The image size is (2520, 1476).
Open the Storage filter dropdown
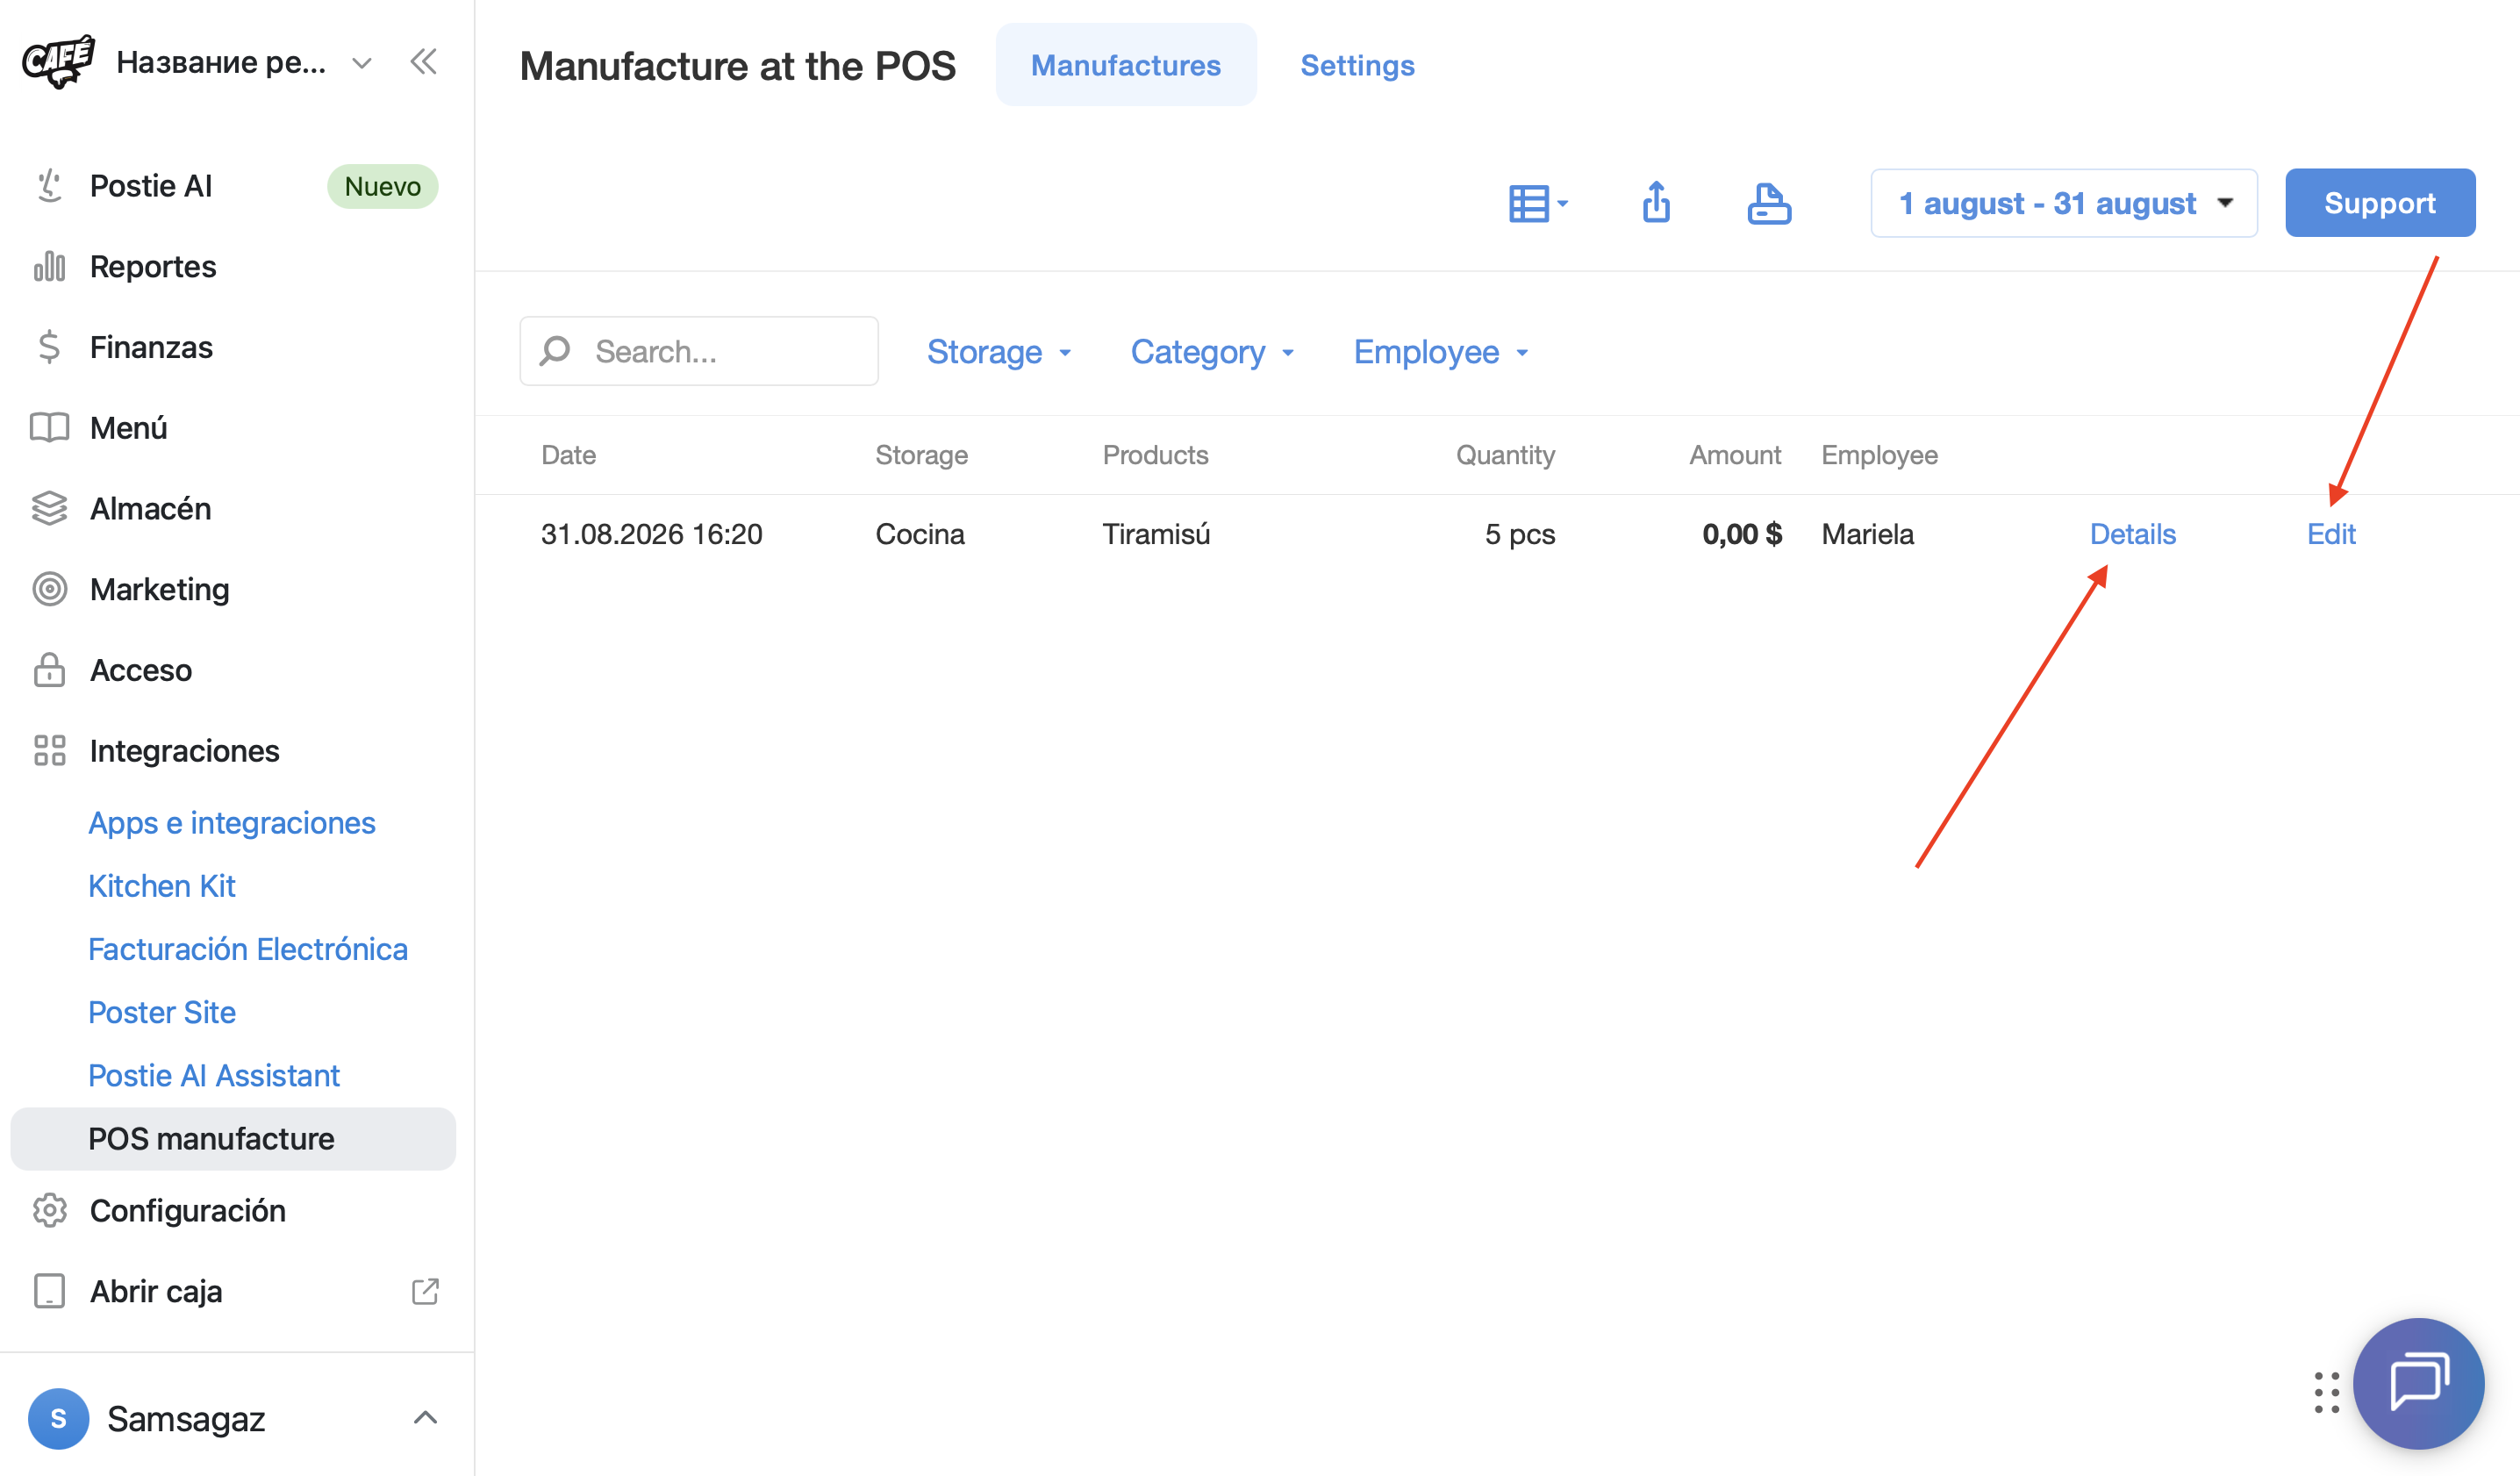[999, 352]
